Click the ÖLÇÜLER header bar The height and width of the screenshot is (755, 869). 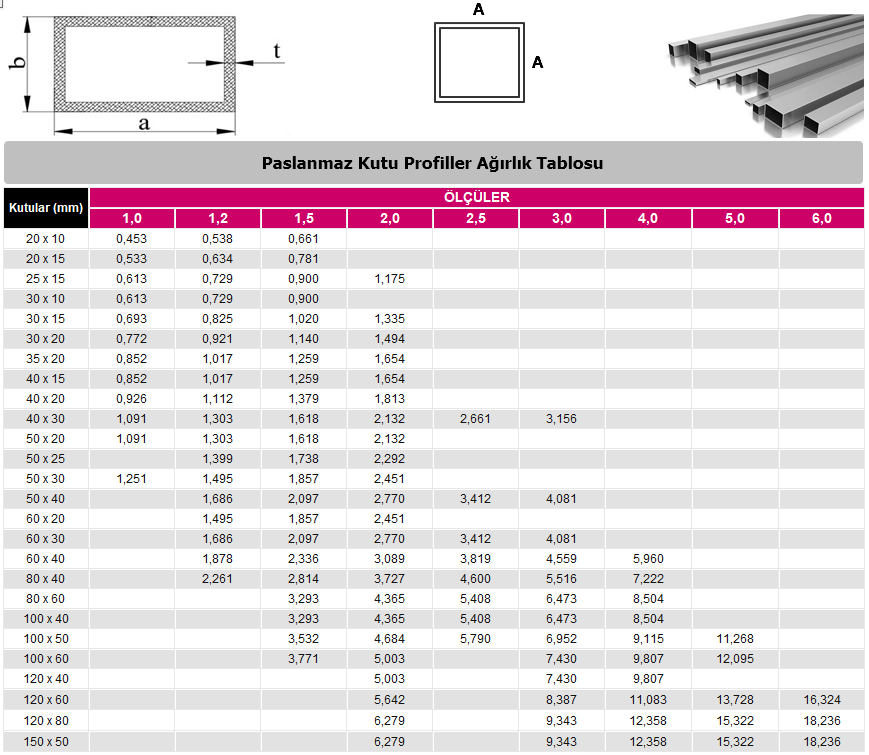pos(476,197)
